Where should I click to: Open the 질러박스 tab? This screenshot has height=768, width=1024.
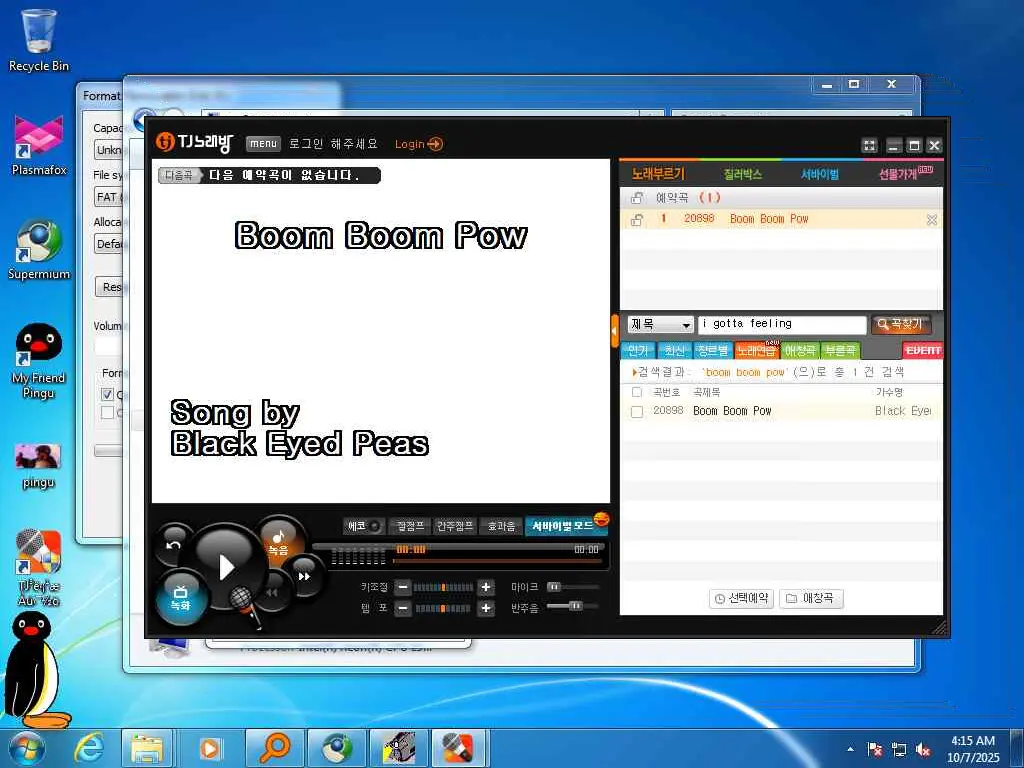pos(743,174)
